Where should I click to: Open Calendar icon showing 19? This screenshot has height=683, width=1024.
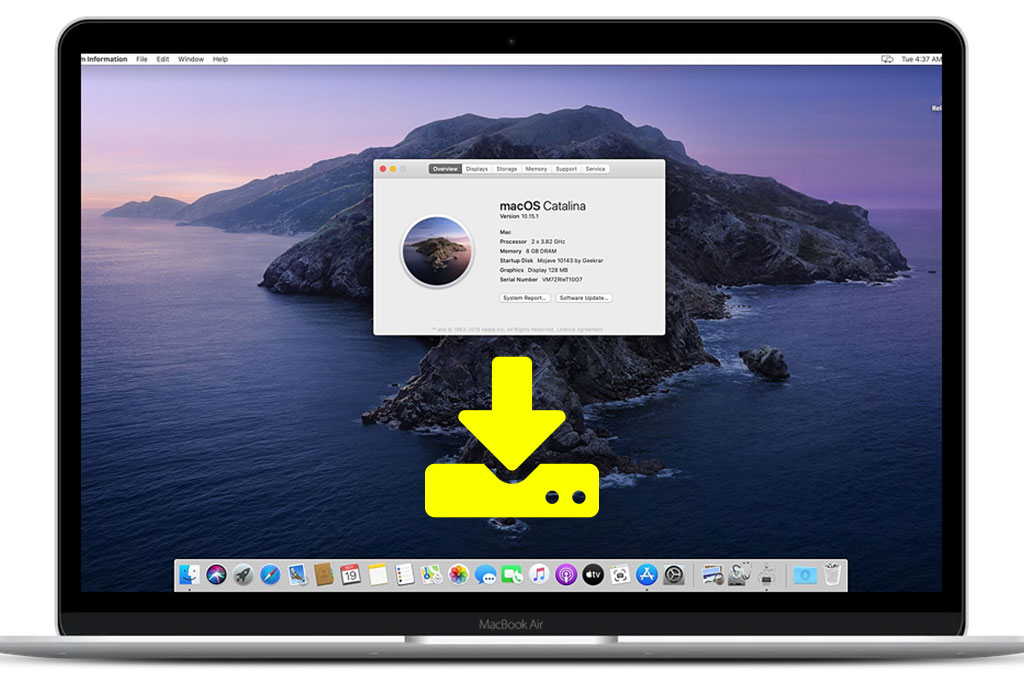(351, 575)
